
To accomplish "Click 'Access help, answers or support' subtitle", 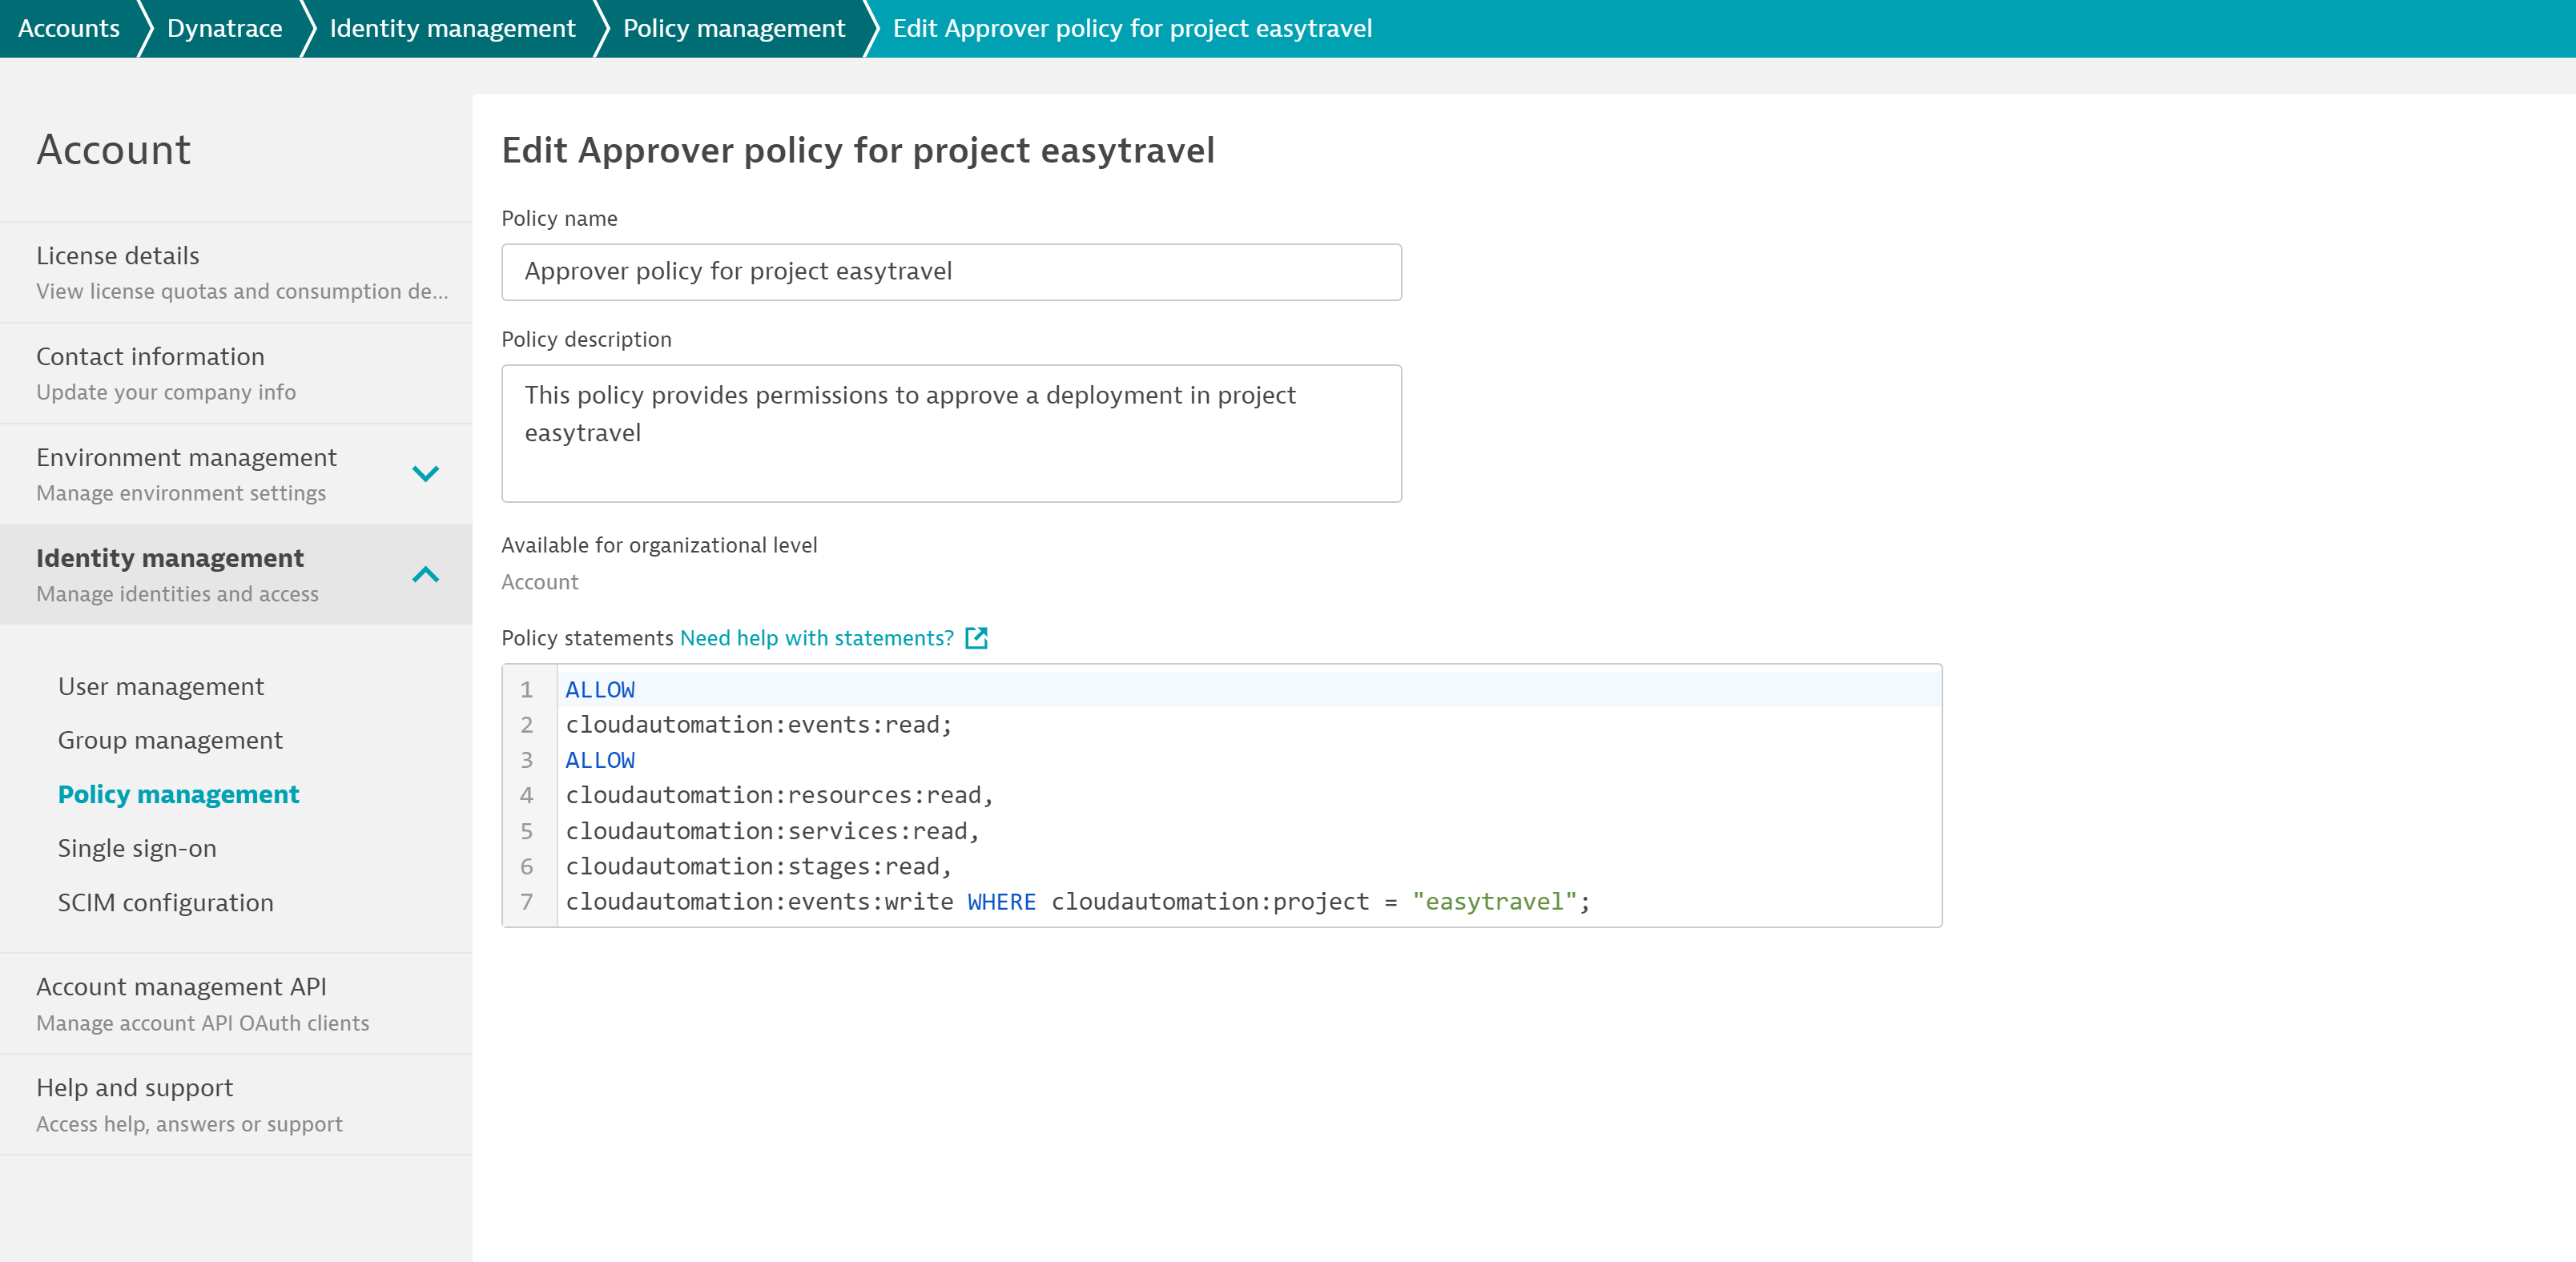I will 189,1124.
